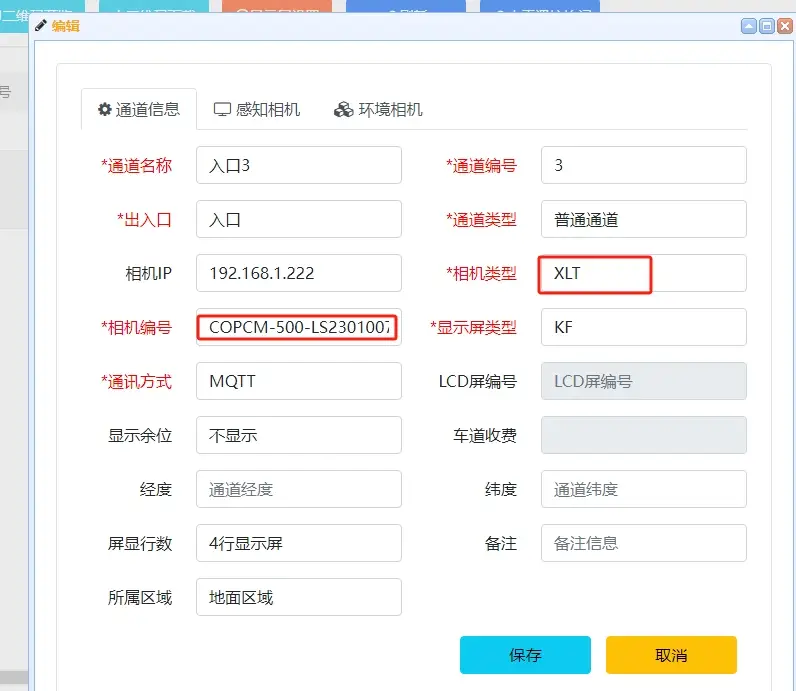Click the 取消 button
Image resolution: width=796 pixels, height=691 pixels.
(671, 655)
